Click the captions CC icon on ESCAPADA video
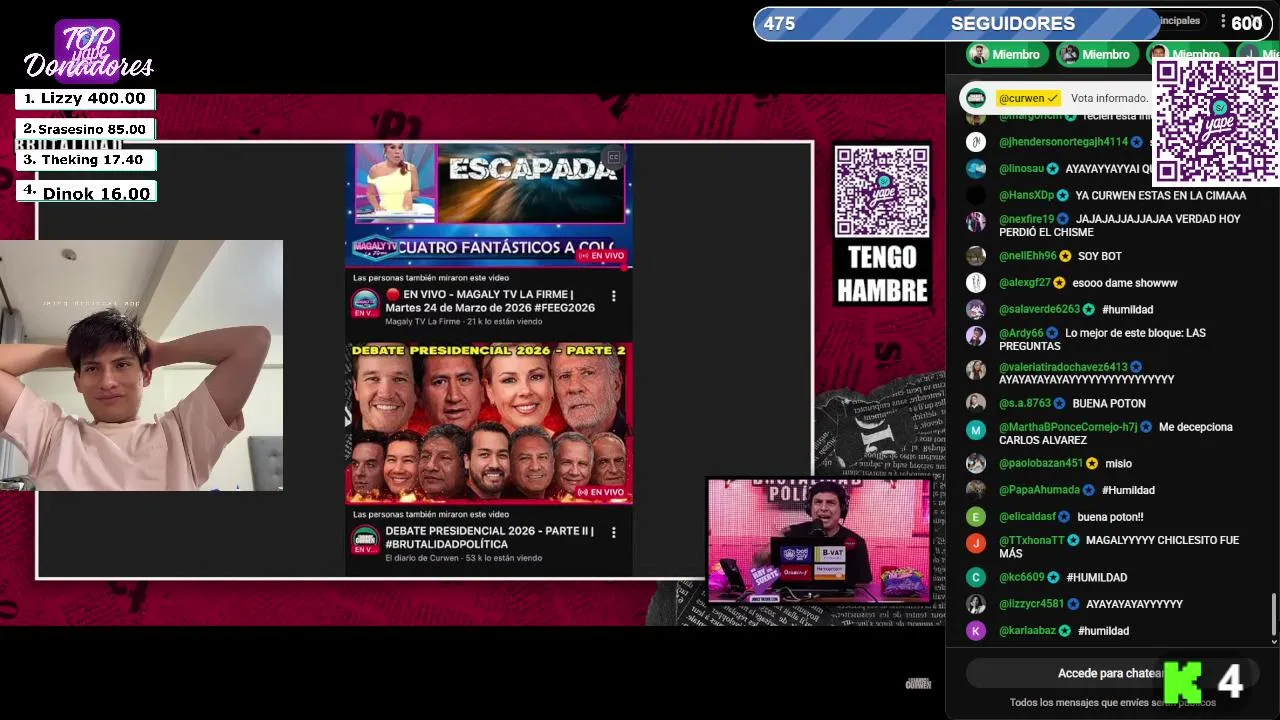 (x=614, y=157)
